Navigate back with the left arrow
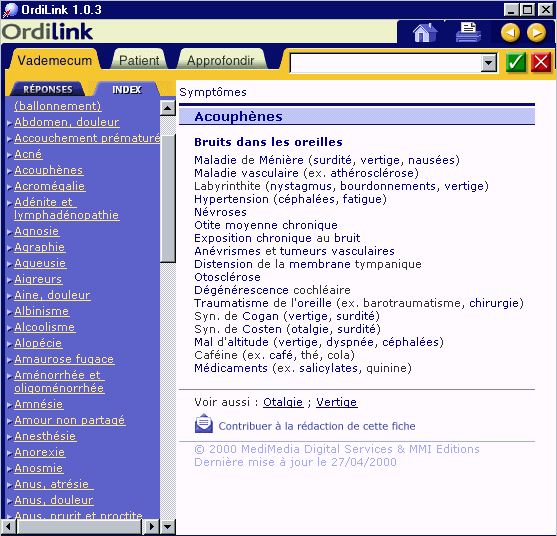557x536 pixels. [510, 33]
